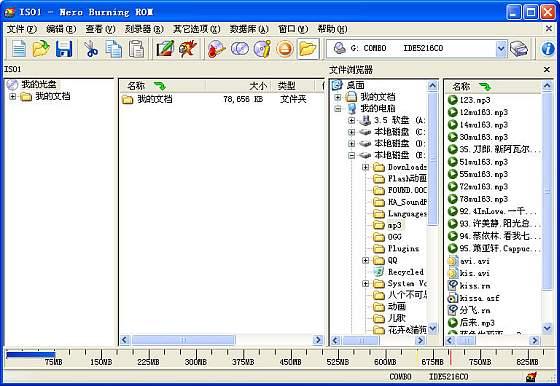Screen dimensions: 560x386
Task: Sort compilation list by 大小 column
Action: (x=258, y=86)
